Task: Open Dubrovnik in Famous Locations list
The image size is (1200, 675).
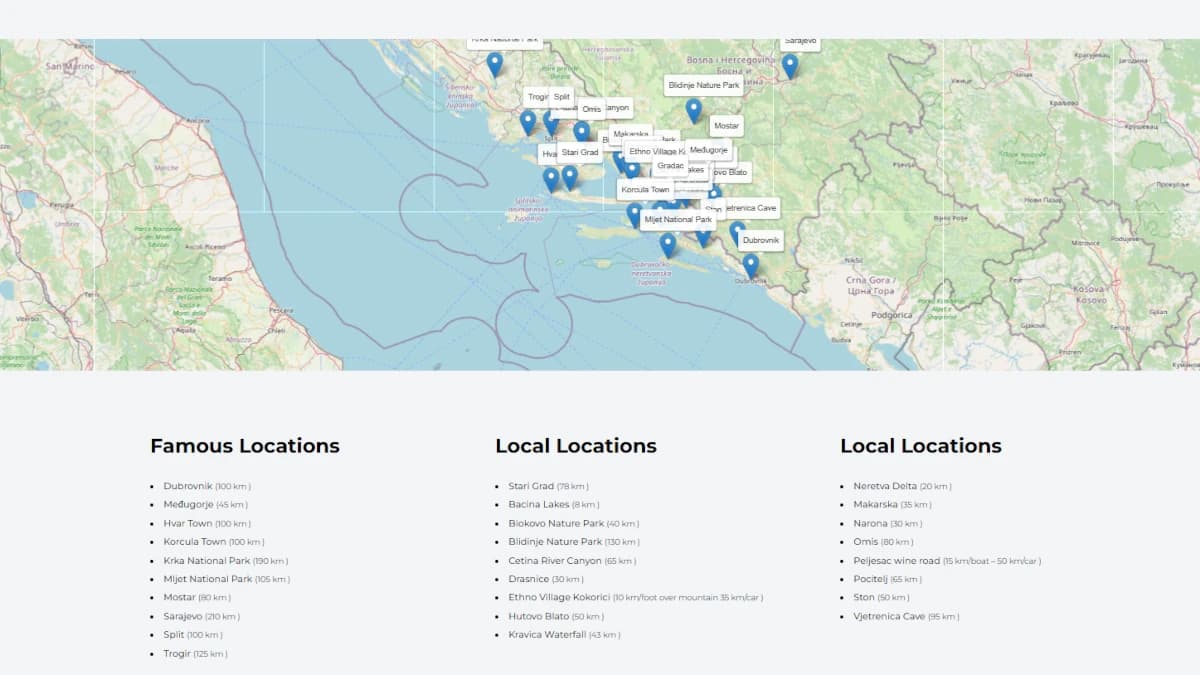Action: [x=188, y=486]
